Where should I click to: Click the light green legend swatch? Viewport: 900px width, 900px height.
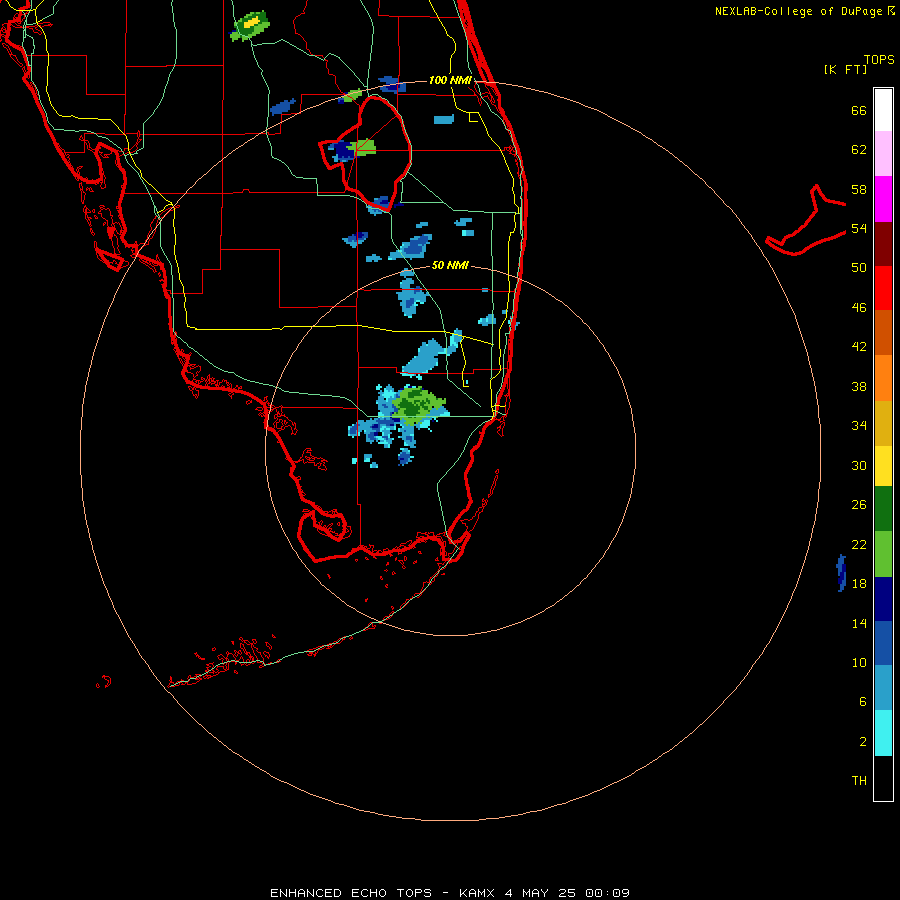click(883, 554)
